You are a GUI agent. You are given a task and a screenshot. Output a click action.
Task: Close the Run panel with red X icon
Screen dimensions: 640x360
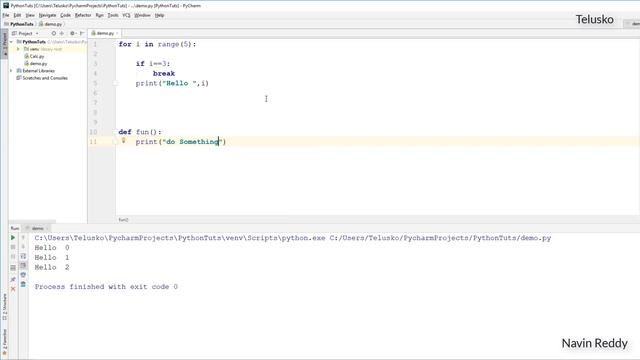[13, 289]
